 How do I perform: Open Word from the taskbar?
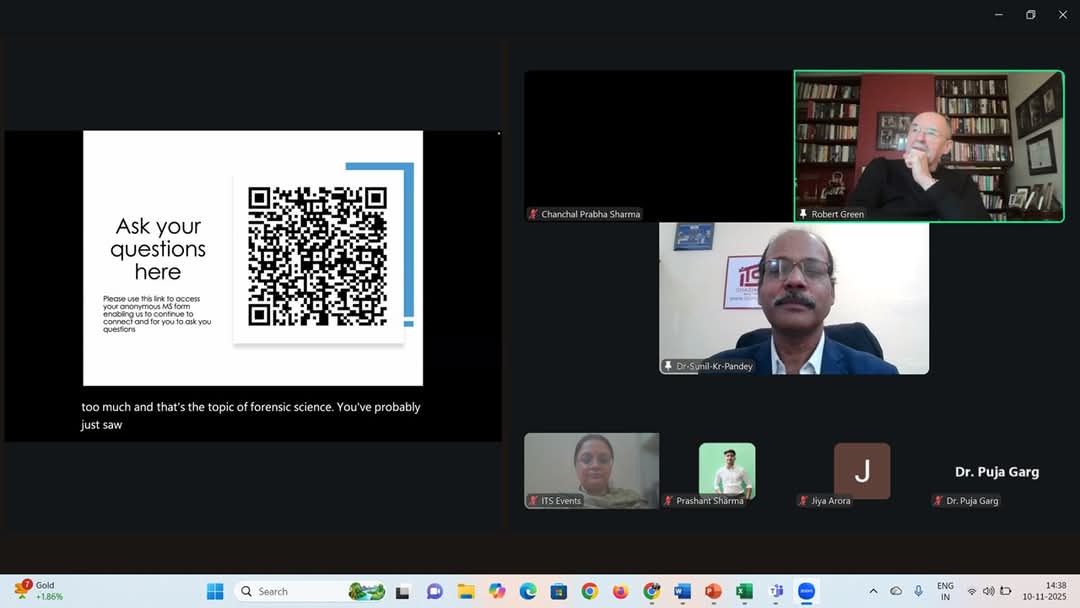click(682, 591)
